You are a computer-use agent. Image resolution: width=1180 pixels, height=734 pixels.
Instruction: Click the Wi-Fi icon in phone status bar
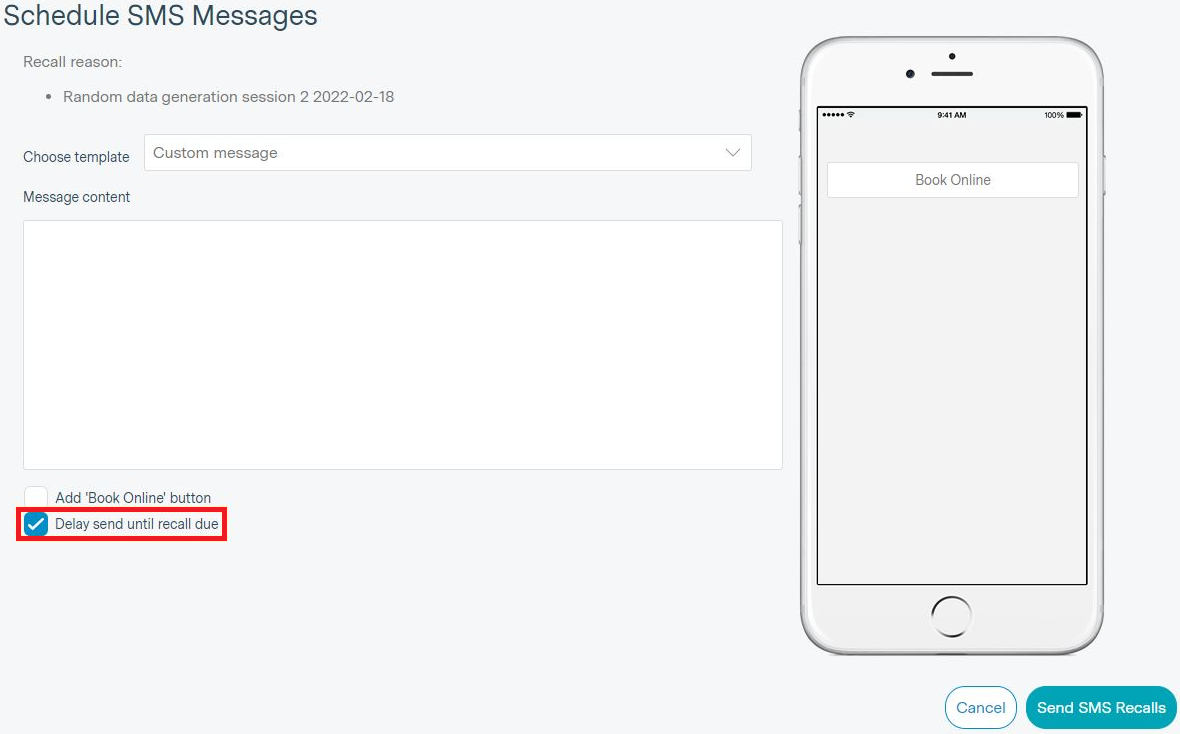(x=851, y=114)
